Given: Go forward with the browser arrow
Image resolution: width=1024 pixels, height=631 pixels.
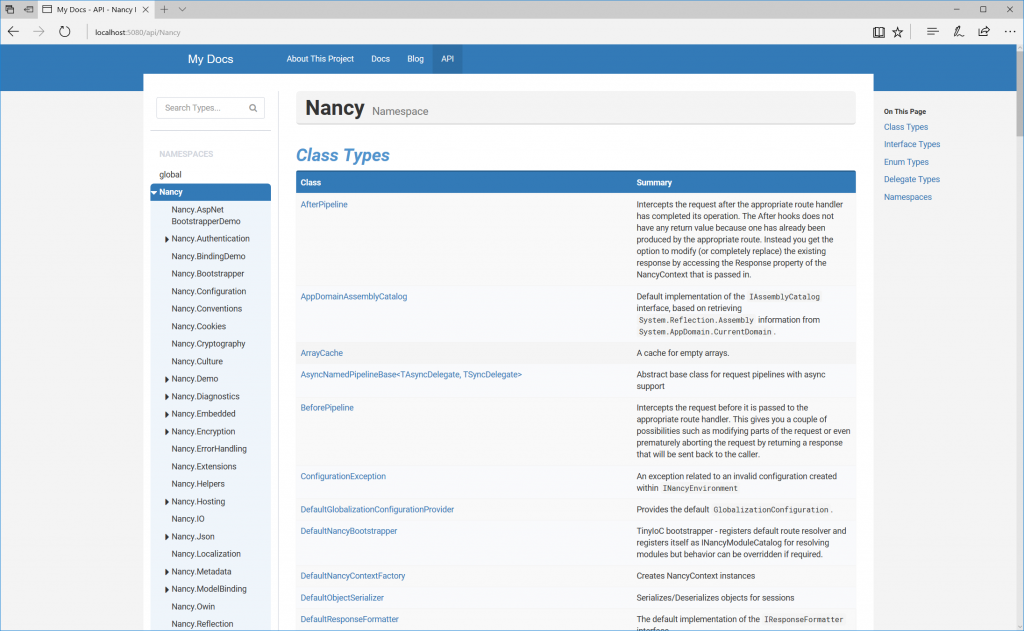Looking at the screenshot, I should pyautogui.click(x=39, y=31).
